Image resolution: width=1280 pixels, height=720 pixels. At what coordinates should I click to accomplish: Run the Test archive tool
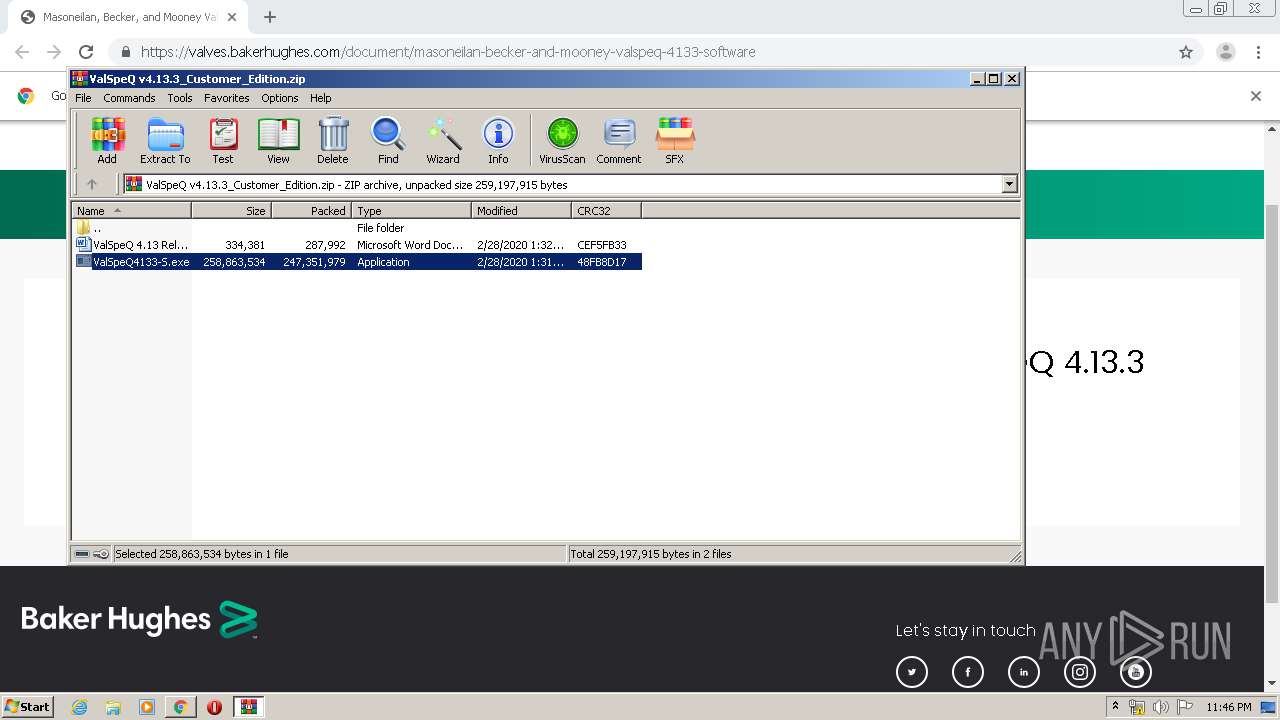(223, 140)
